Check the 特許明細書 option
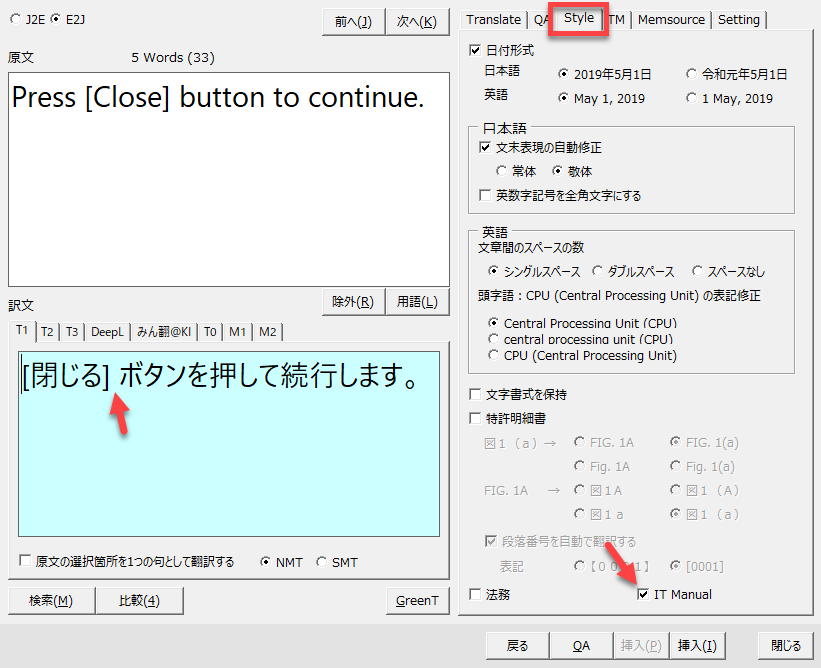Screen dimensions: 821x668 (x=475, y=418)
